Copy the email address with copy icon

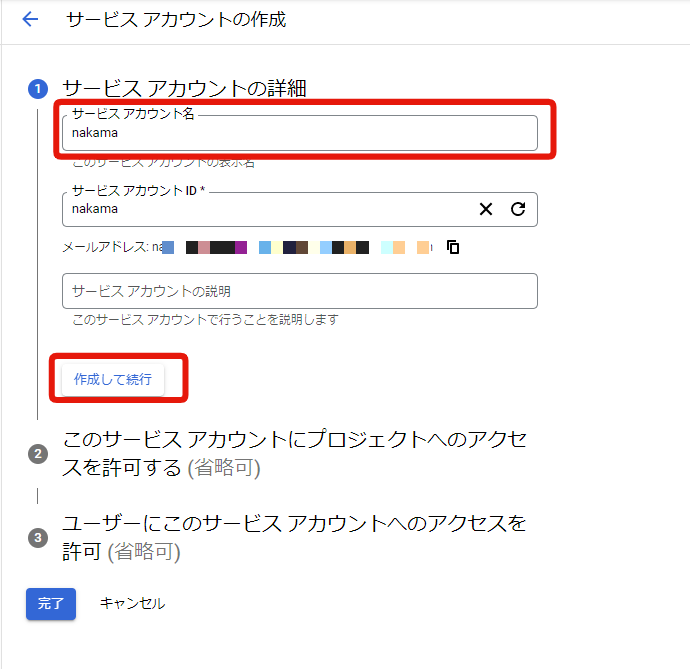pos(453,247)
